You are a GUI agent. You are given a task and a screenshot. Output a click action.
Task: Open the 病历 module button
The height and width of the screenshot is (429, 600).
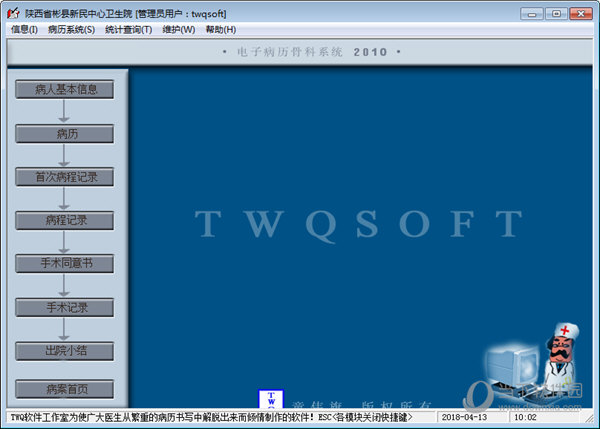coord(65,134)
